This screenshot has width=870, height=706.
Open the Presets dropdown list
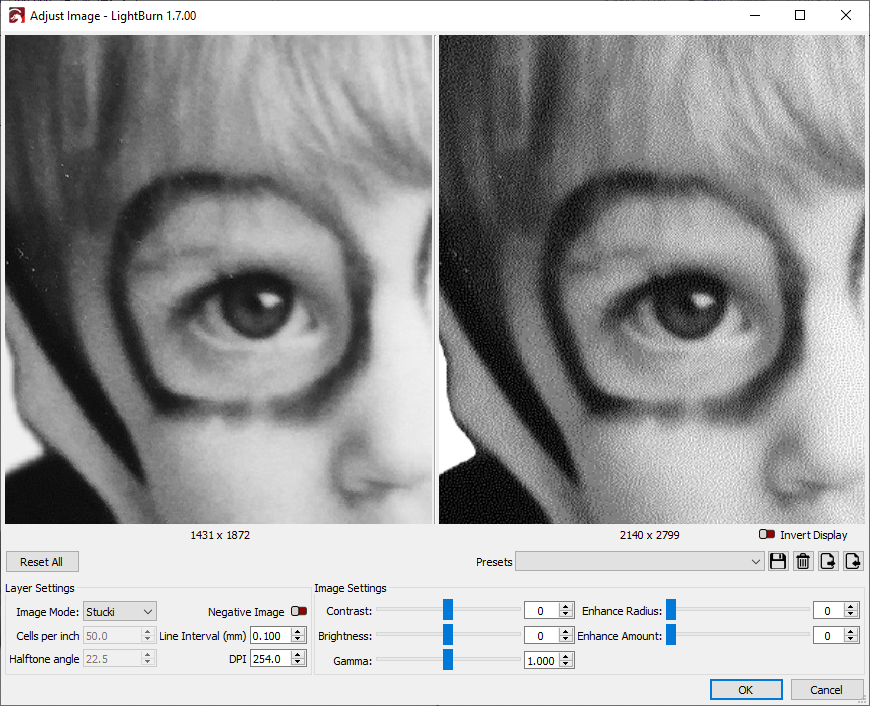tap(757, 561)
